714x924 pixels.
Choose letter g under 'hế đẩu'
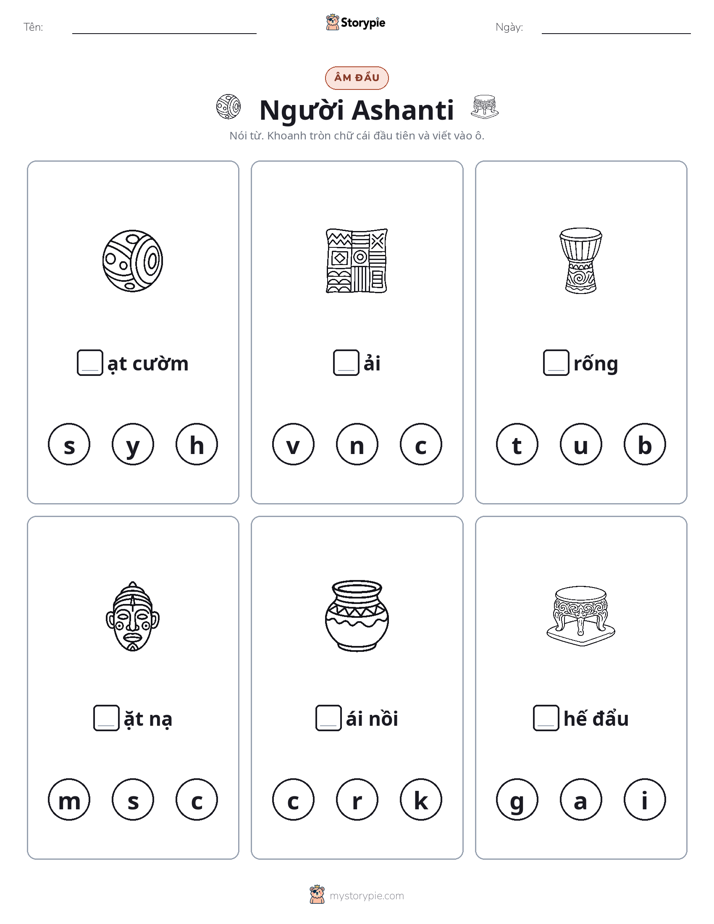[517, 800]
